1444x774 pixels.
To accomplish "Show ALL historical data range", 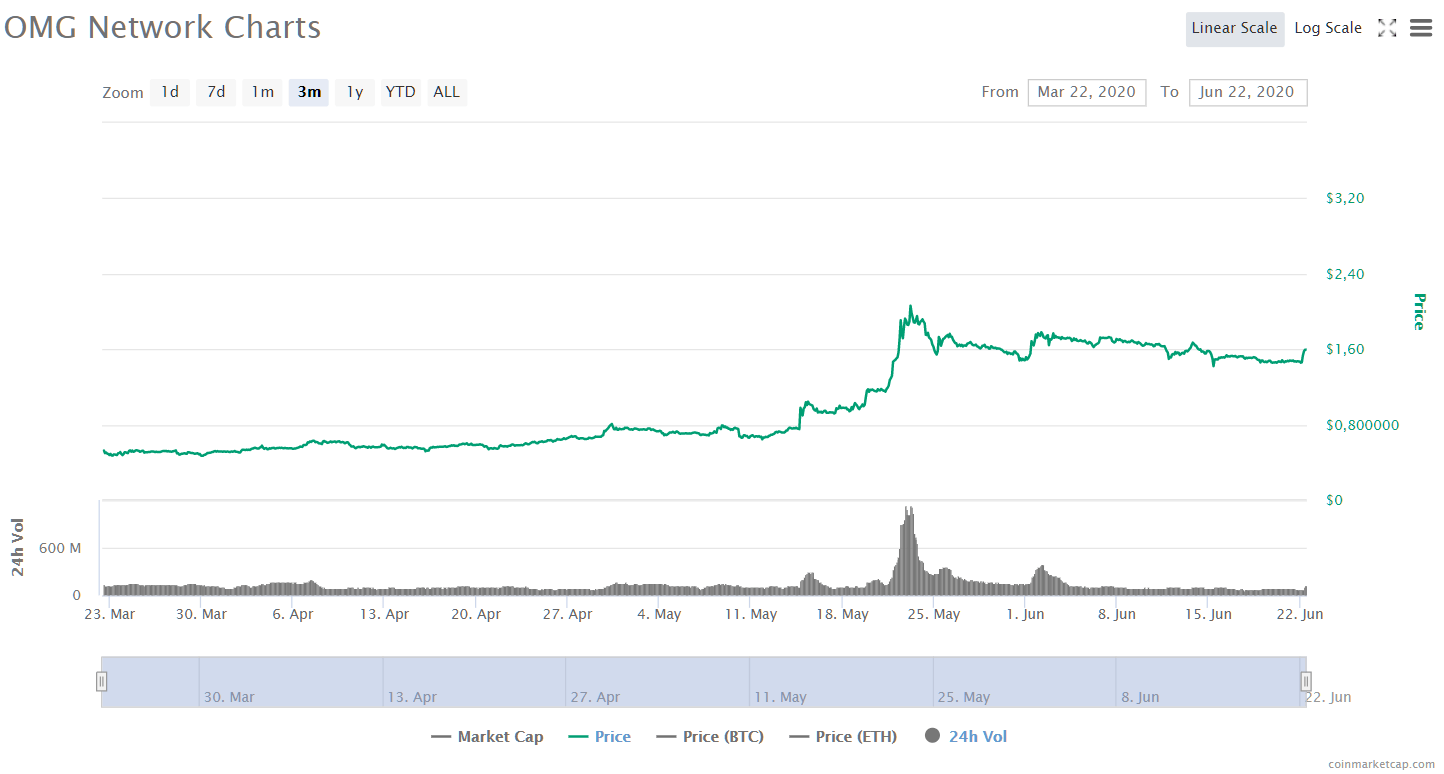I will pyautogui.click(x=447, y=92).
